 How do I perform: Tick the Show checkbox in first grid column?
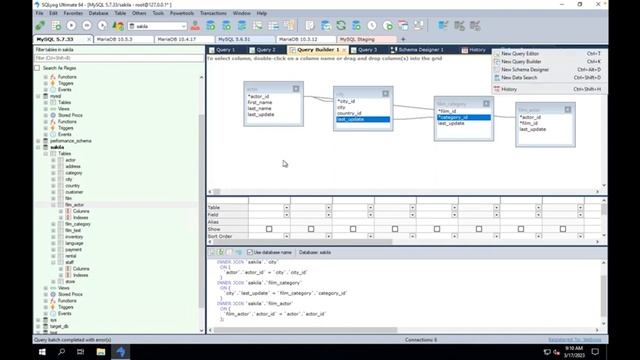(x=269, y=229)
